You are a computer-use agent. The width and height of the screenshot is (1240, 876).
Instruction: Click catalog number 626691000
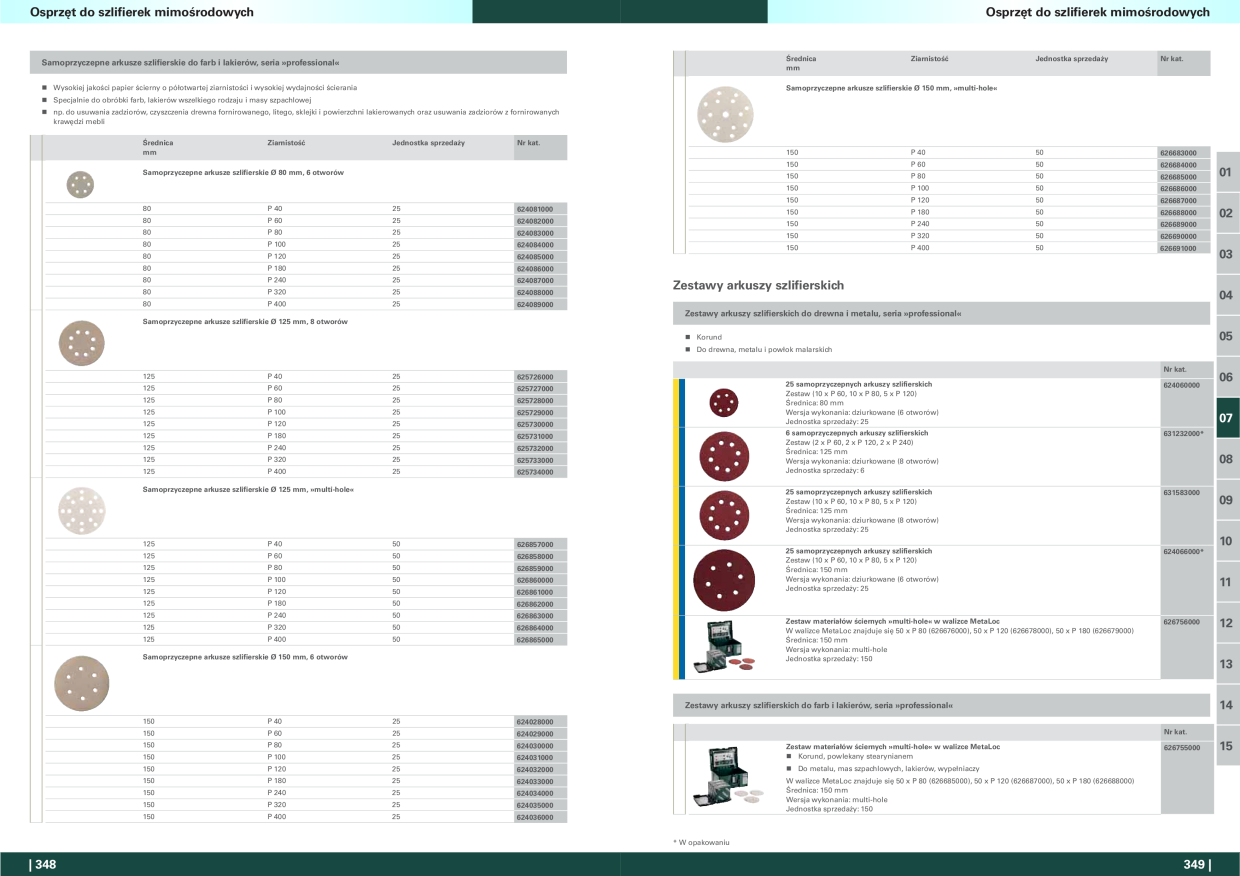coord(1178,248)
